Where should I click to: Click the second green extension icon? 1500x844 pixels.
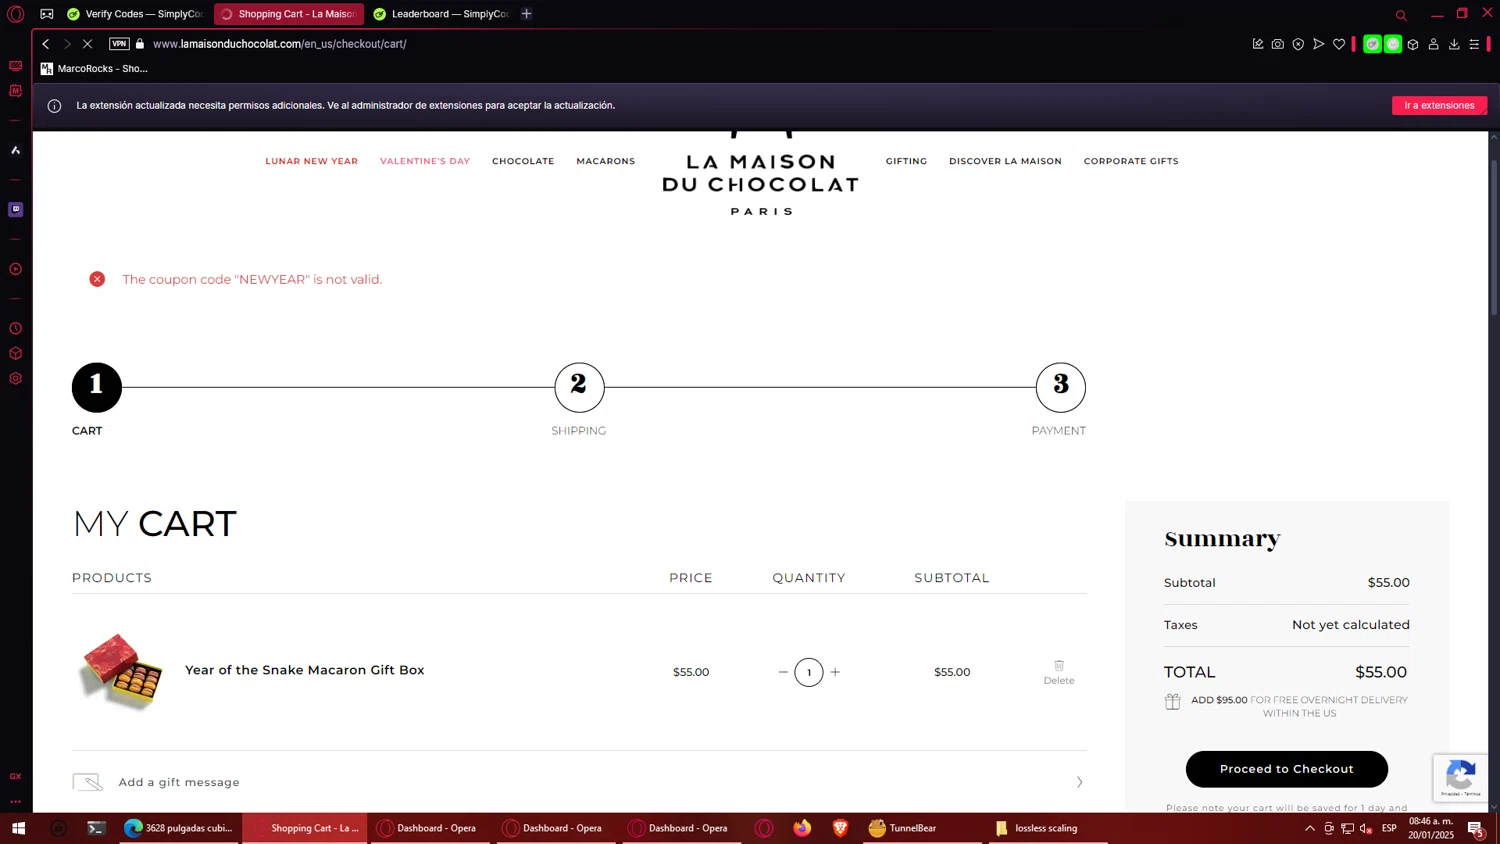click(x=1393, y=44)
